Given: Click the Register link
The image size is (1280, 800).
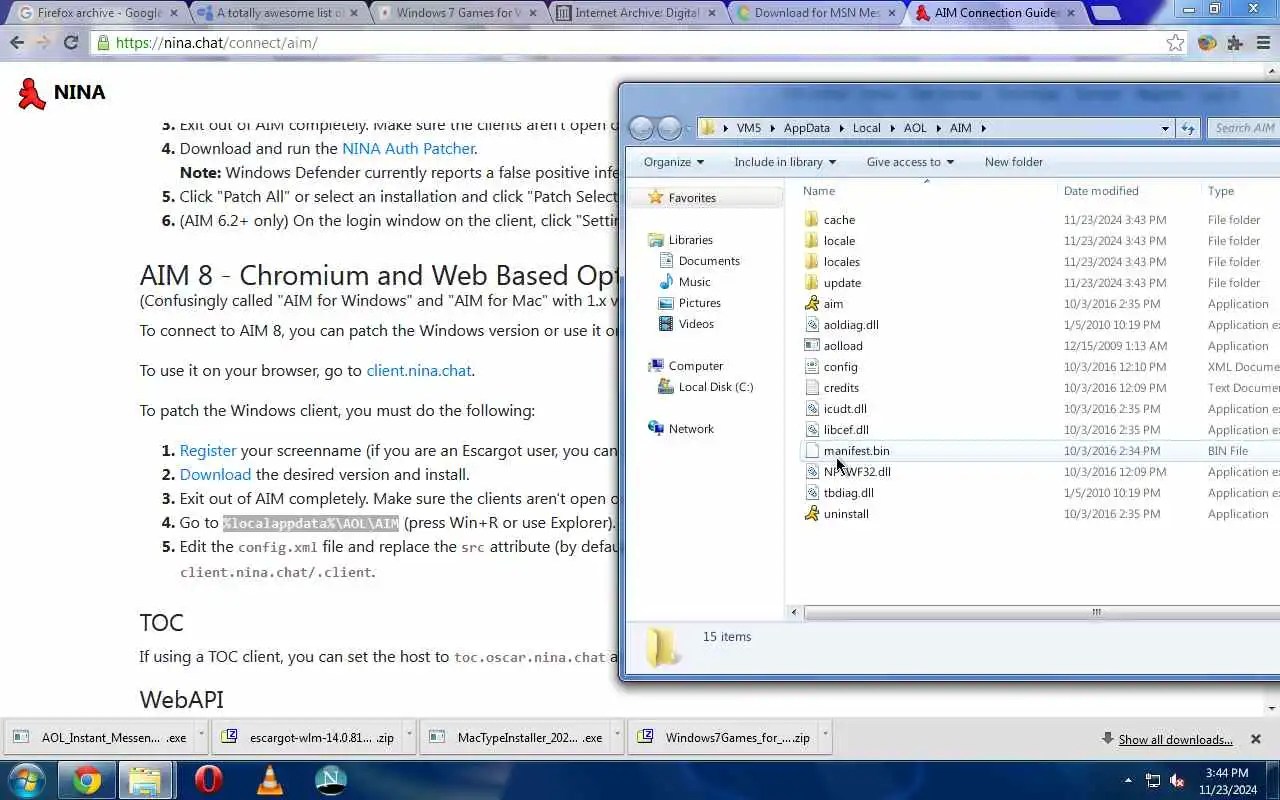Looking at the screenshot, I should [208, 450].
